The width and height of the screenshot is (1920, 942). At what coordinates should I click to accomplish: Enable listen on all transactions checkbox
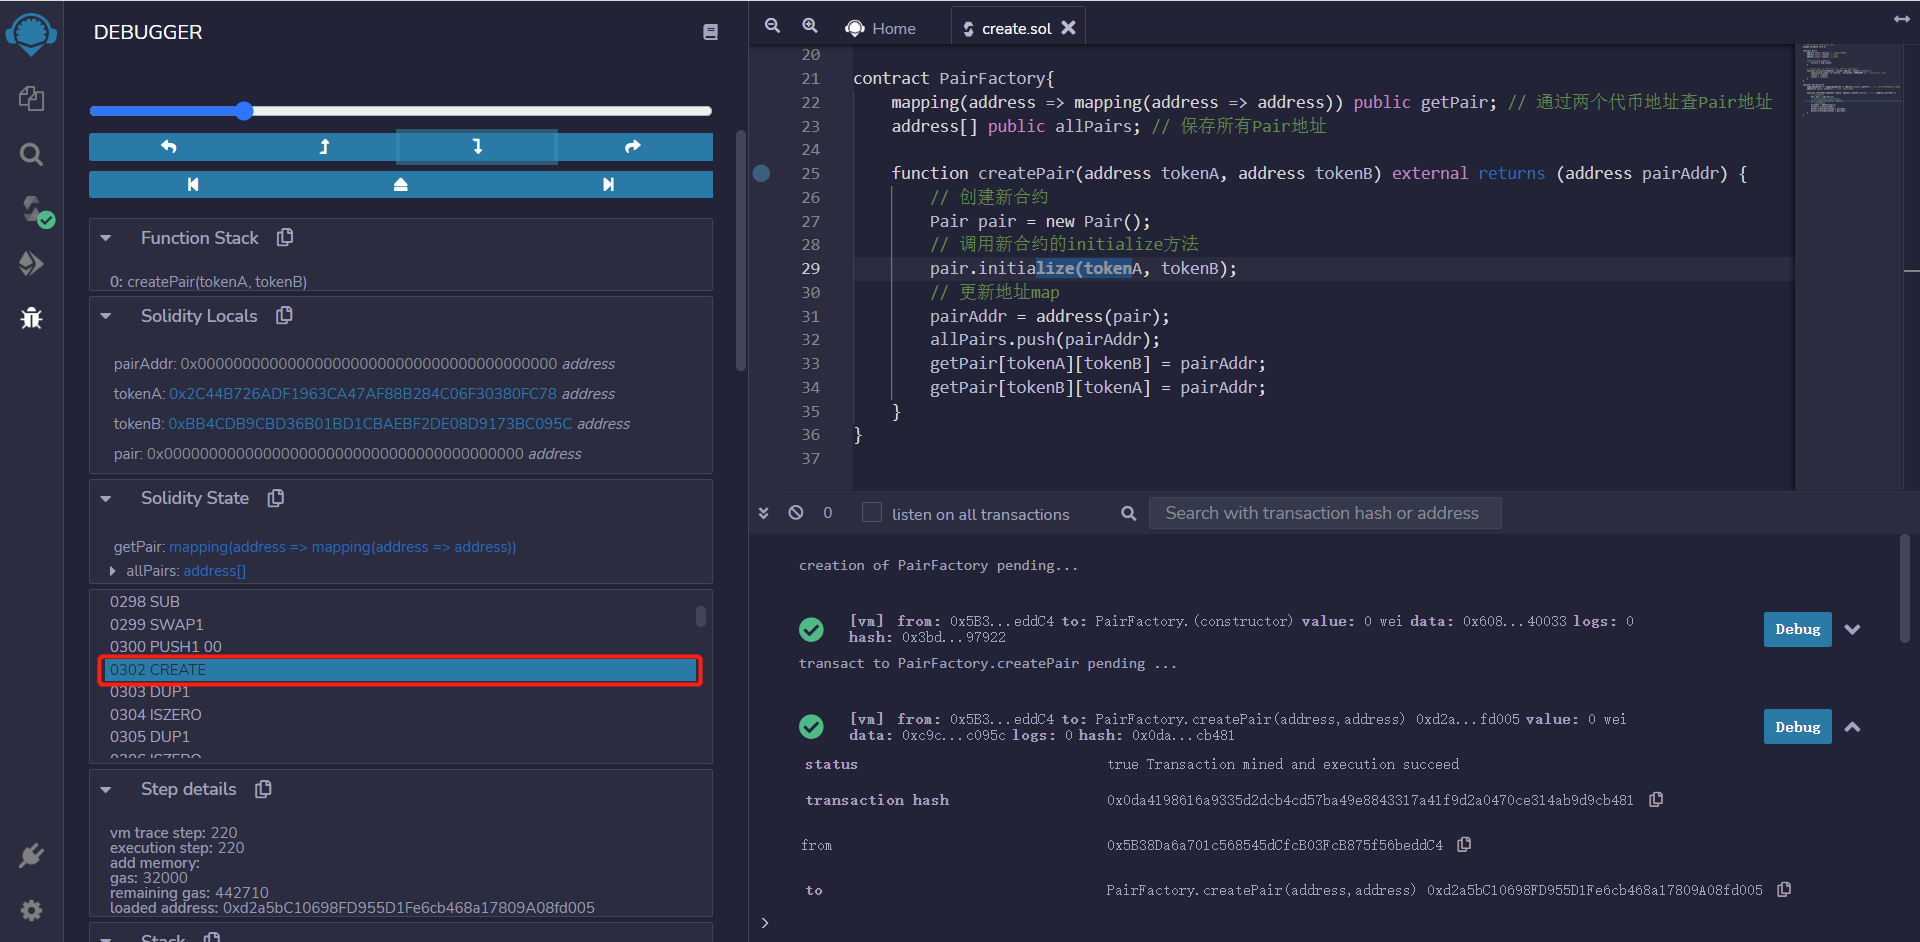[x=872, y=513]
